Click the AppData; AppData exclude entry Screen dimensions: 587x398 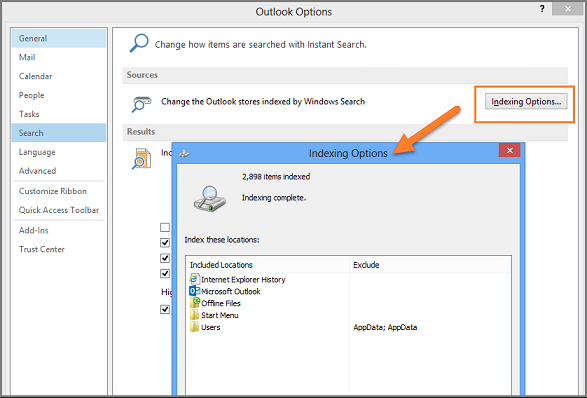[x=385, y=327]
